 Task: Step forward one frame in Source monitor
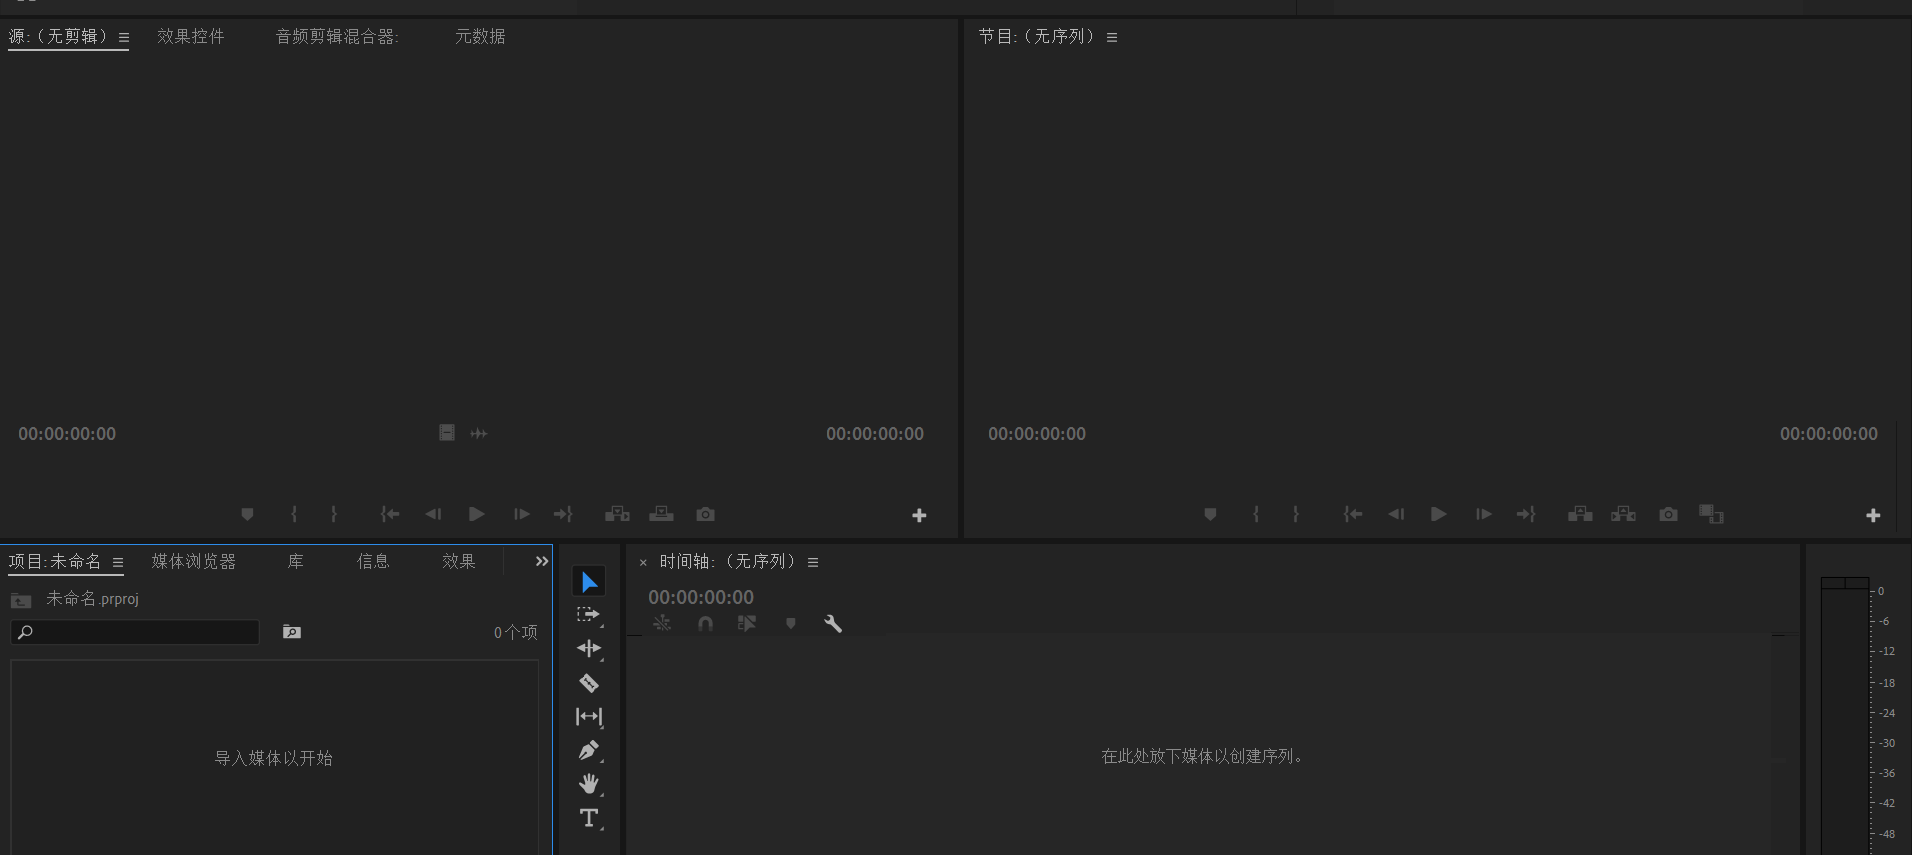click(521, 514)
